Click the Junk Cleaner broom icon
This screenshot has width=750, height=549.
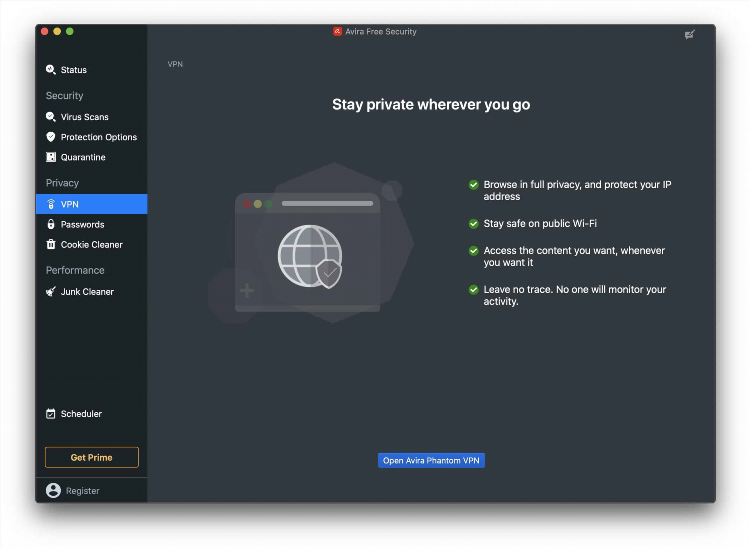51,292
